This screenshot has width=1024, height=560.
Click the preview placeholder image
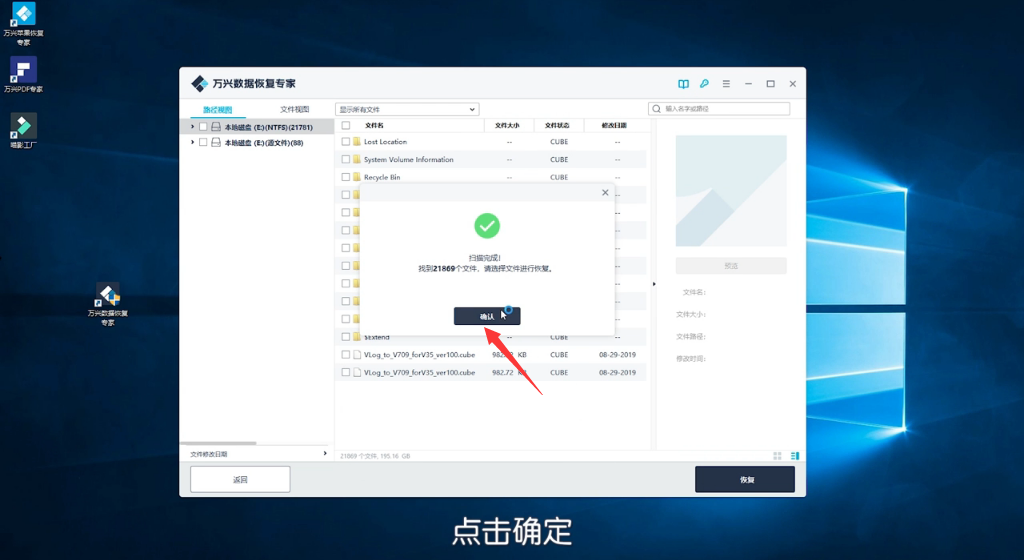point(731,191)
